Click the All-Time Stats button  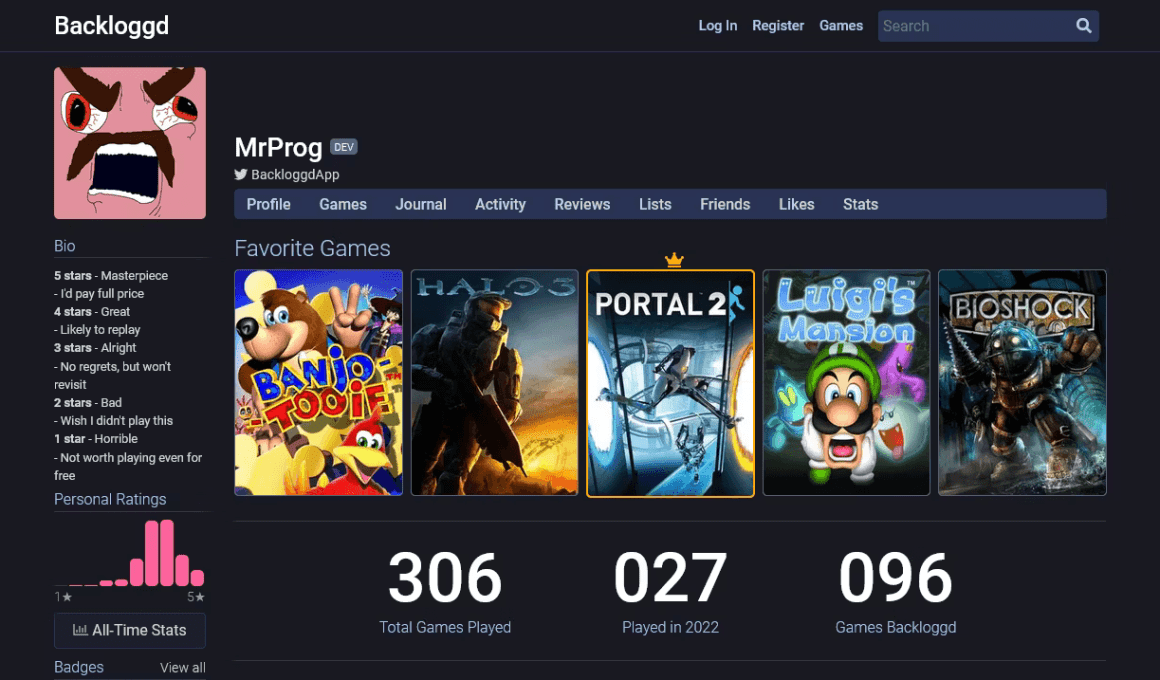coord(130,630)
